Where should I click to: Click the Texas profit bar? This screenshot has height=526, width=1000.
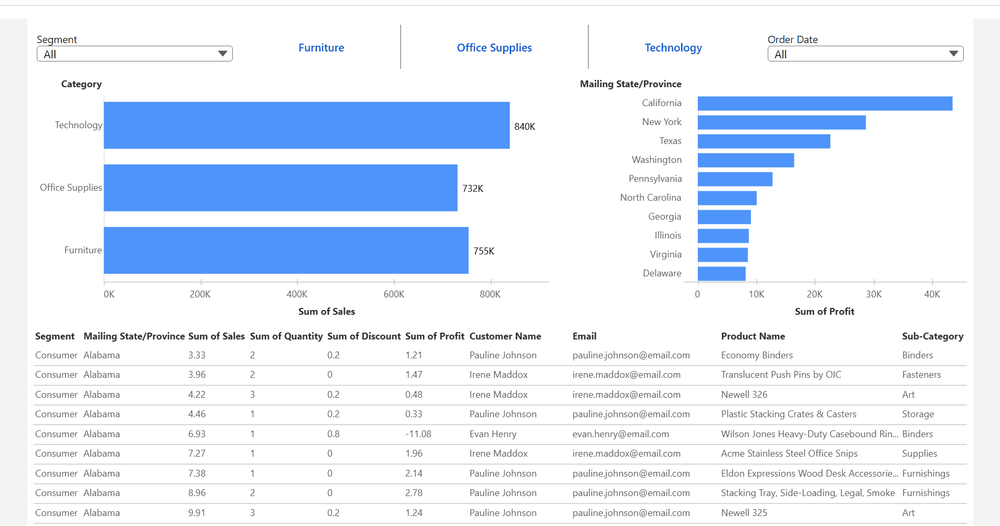[x=763, y=141]
